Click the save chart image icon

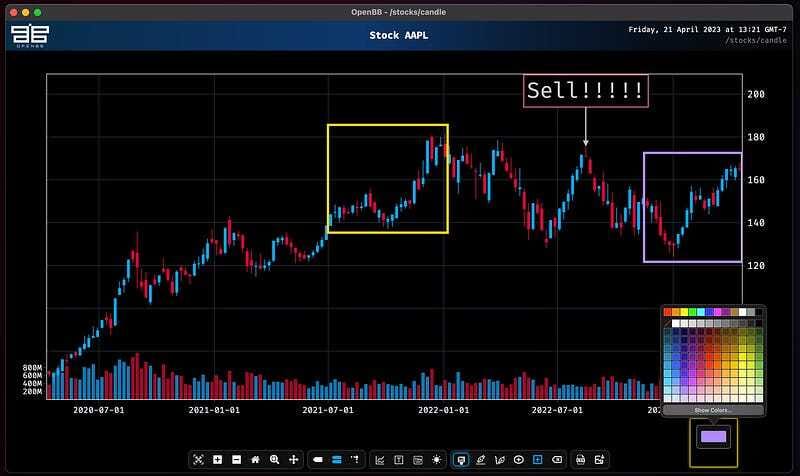[x=599, y=460]
